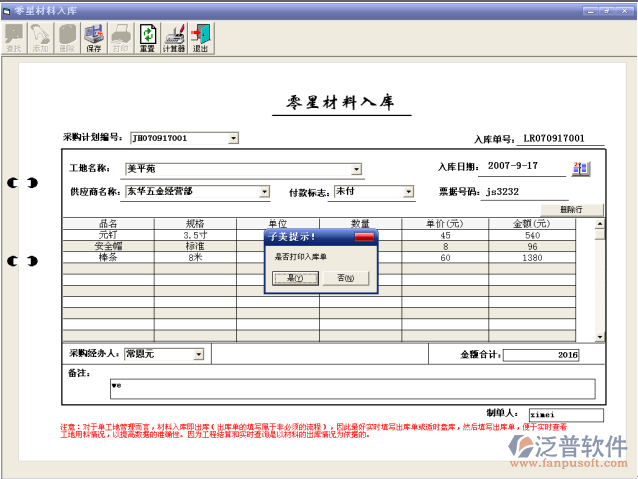Click the 退出 (Exit) toolbar icon

point(200,37)
